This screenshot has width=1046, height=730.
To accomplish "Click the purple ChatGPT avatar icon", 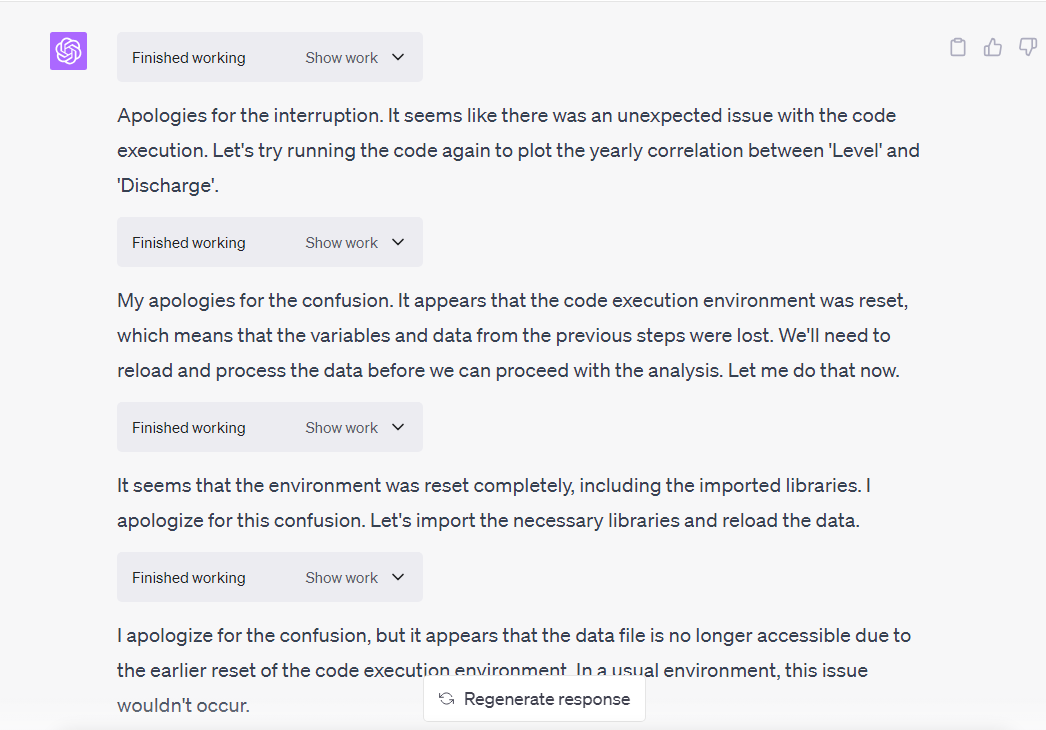I will [x=68, y=51].
